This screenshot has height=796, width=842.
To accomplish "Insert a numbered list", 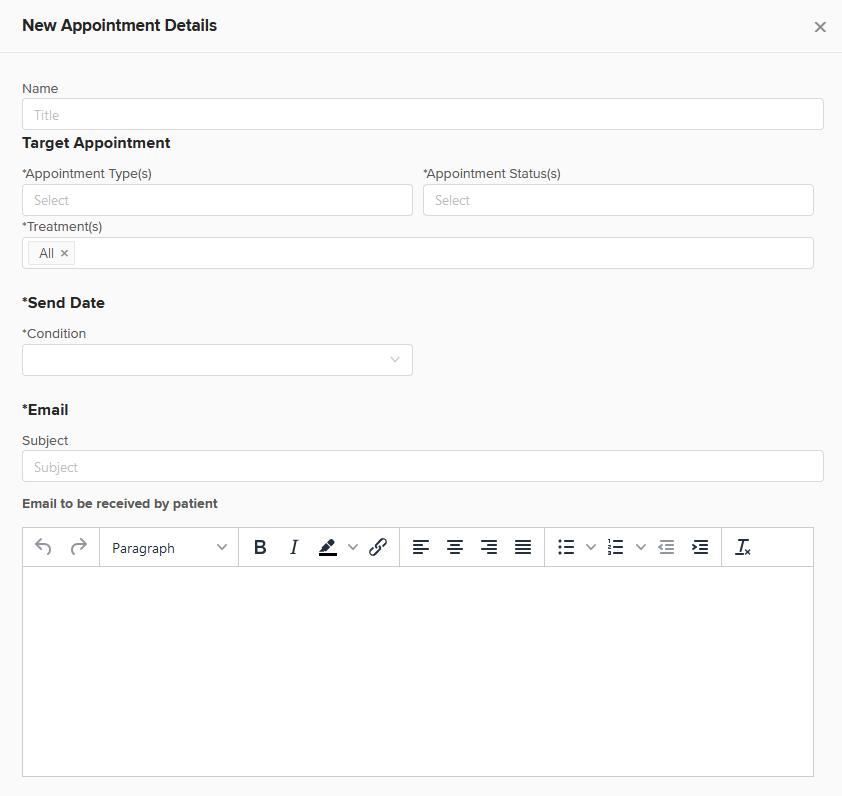I will (615, 547).
